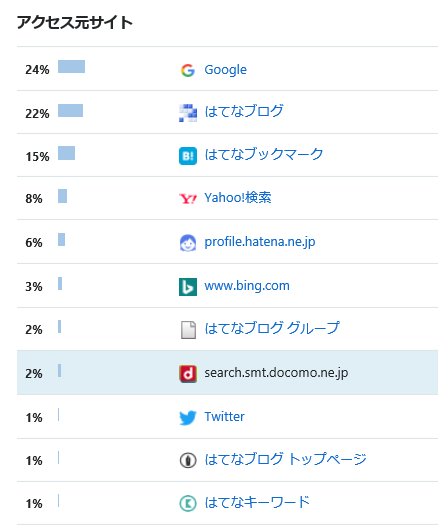The image size is (438, 527).
Task: Open the search.smt.docomo.ne.jp link
Action: click(276, 373)
